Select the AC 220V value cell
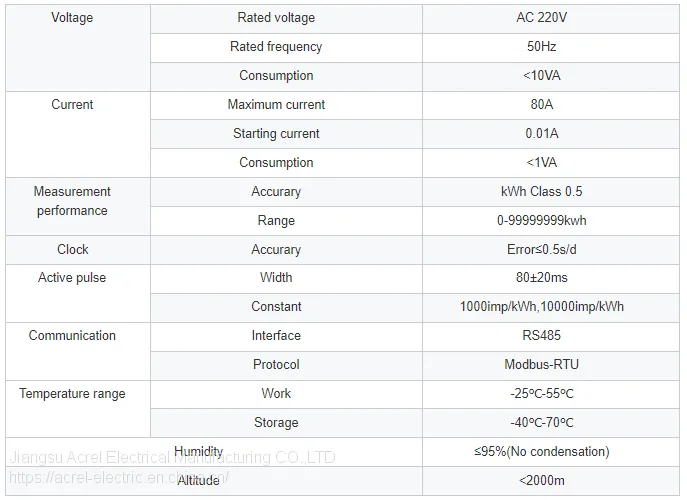Viewport: 687px width, 500px height. [551, 19]
